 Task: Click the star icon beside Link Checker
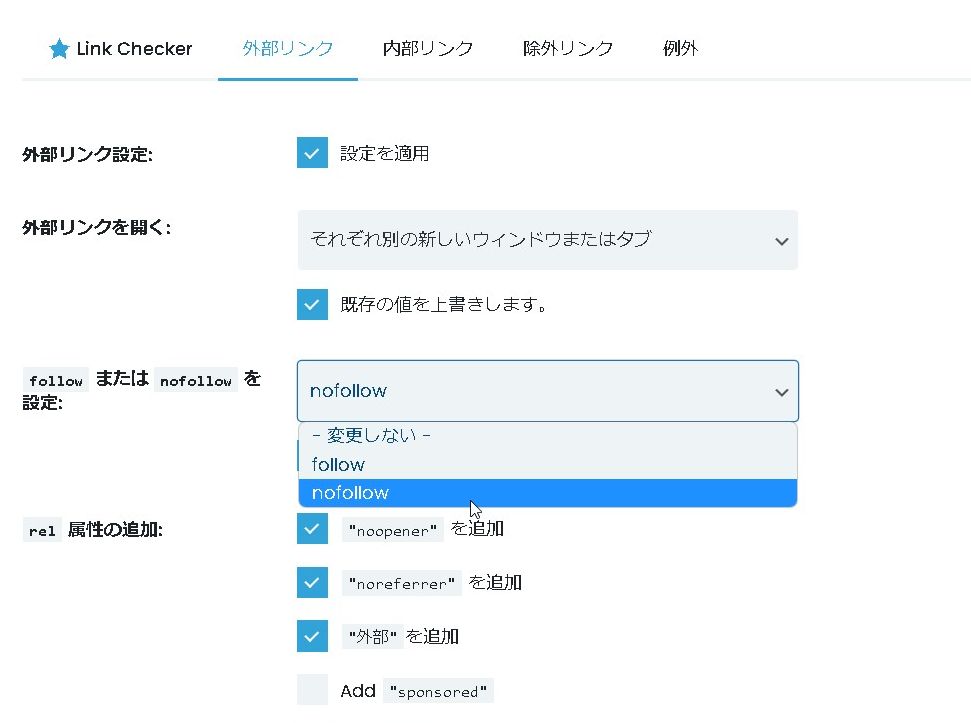pos(59,49)
